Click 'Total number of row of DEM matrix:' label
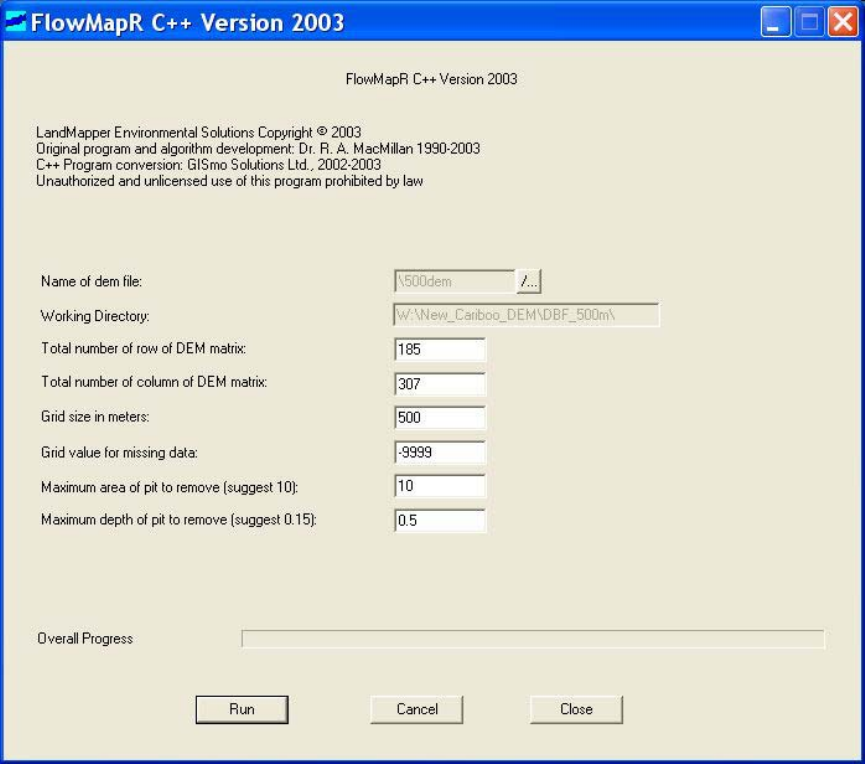Screen dimensions: 865x764 pos(143,349)
